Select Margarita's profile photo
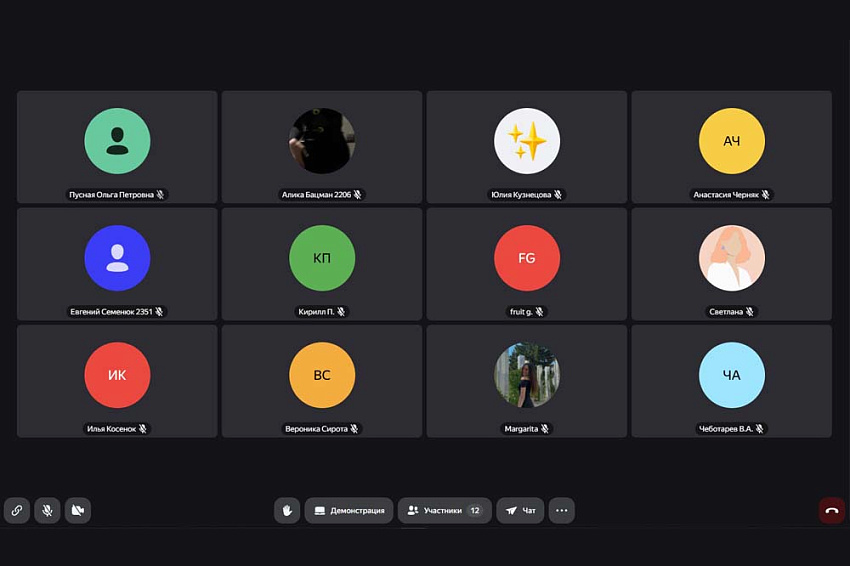 [x=527, y=375]
